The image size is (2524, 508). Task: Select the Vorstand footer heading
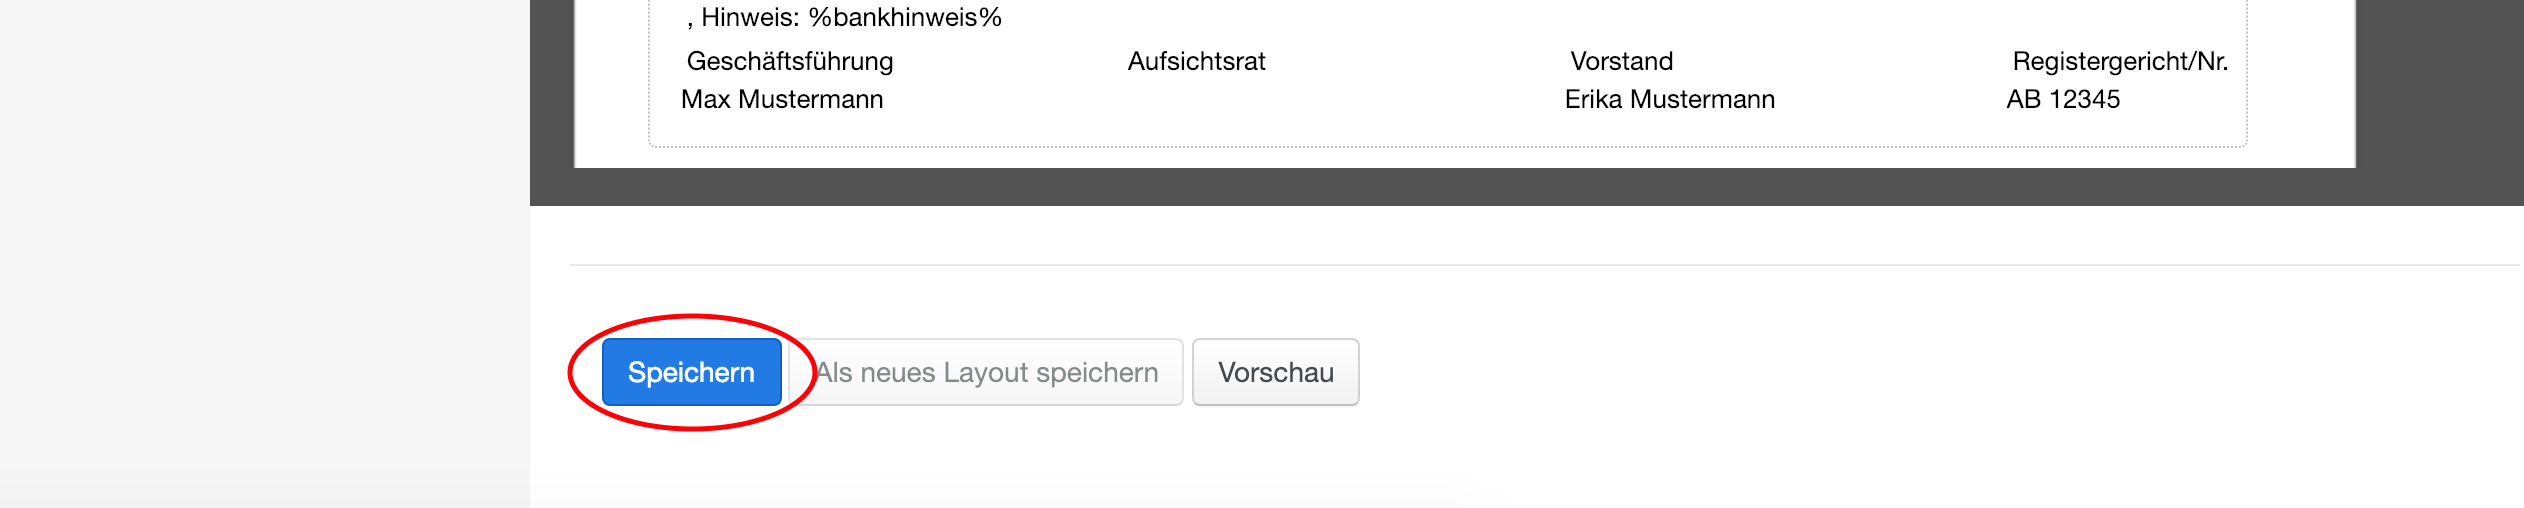(1621, 61)
